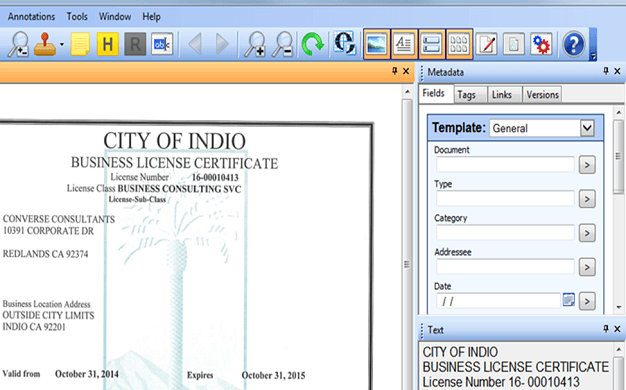Toggle the text view panel button
Screen dimensions: 626x390
tap(404, 44)
